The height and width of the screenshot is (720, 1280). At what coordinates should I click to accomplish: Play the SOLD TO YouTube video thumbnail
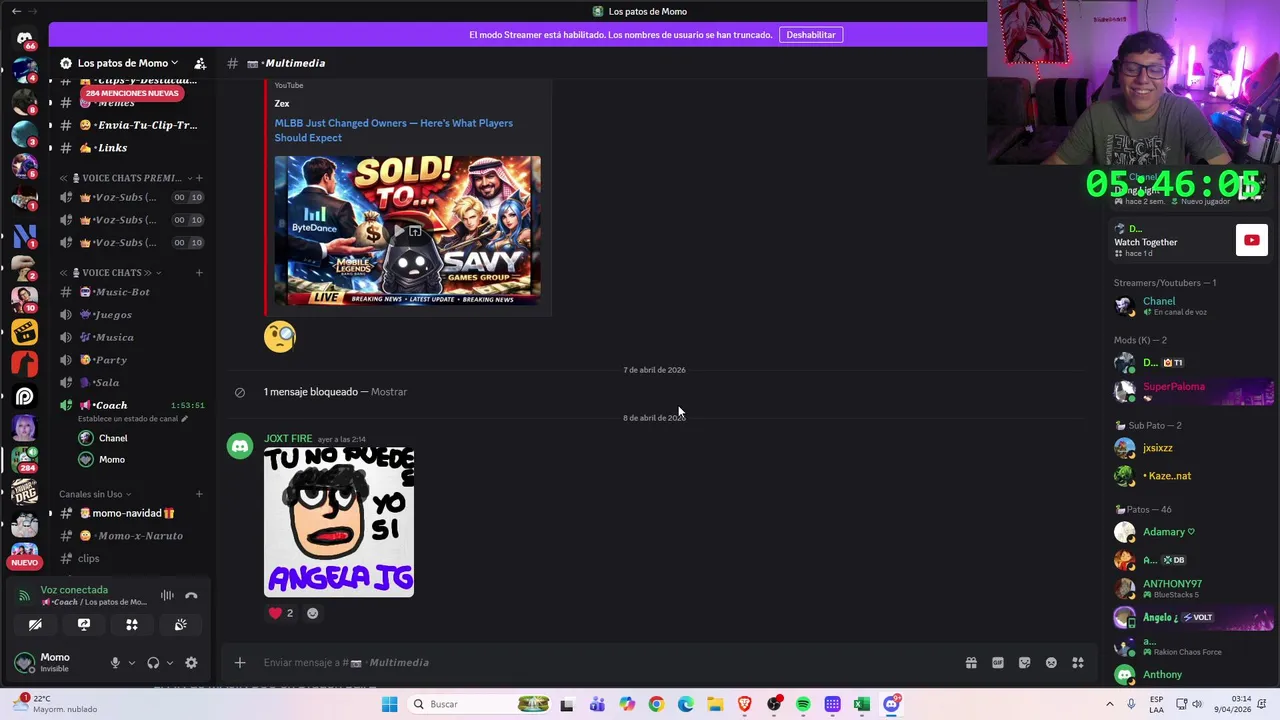[x=407, y=230]
